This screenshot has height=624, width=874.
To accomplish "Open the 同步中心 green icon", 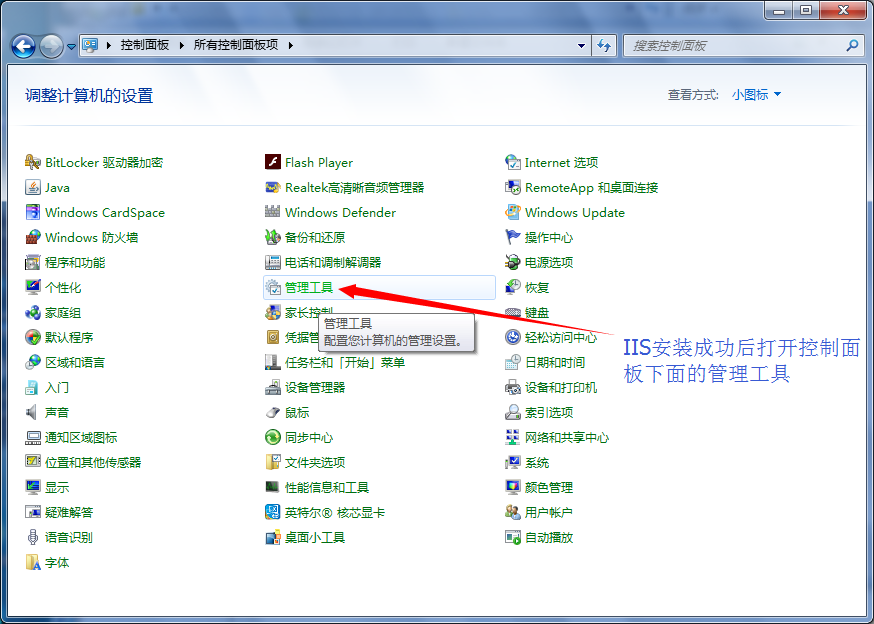I will 273,437.
